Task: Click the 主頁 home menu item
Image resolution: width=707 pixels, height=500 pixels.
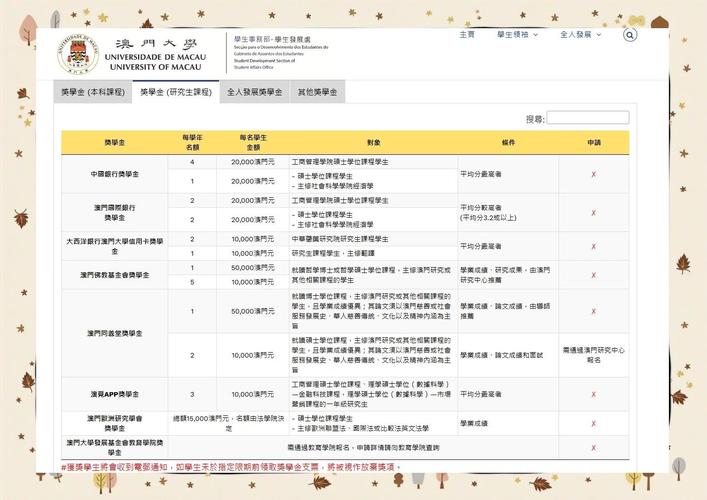Action: coord(467,35)
